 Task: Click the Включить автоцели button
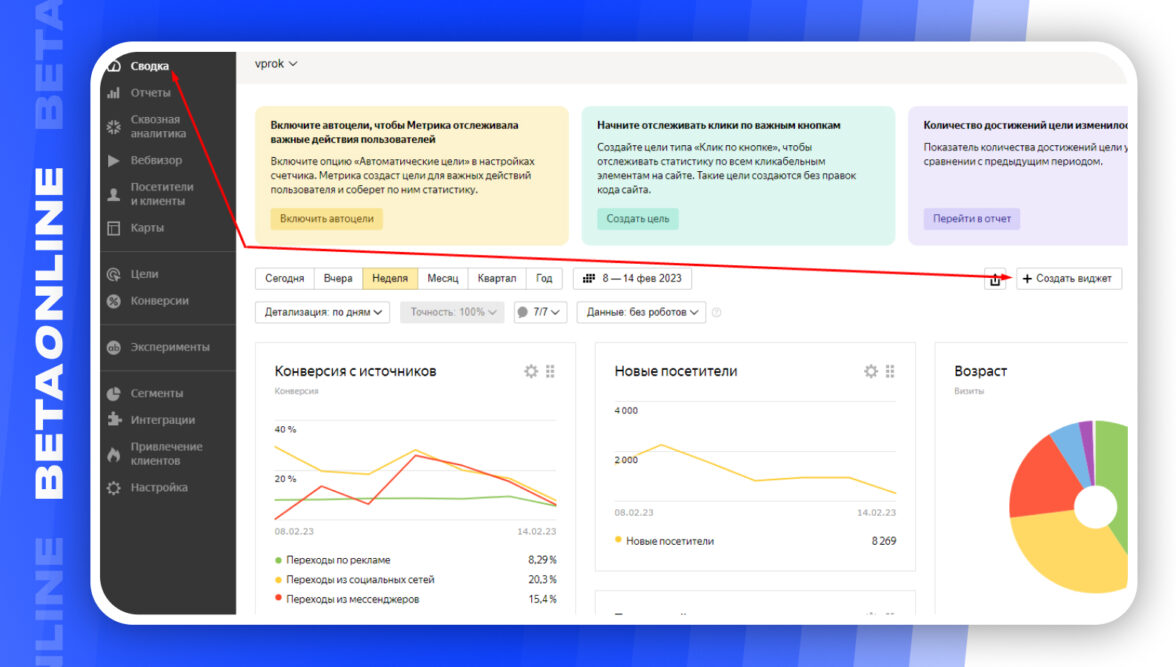pos(326,218)
